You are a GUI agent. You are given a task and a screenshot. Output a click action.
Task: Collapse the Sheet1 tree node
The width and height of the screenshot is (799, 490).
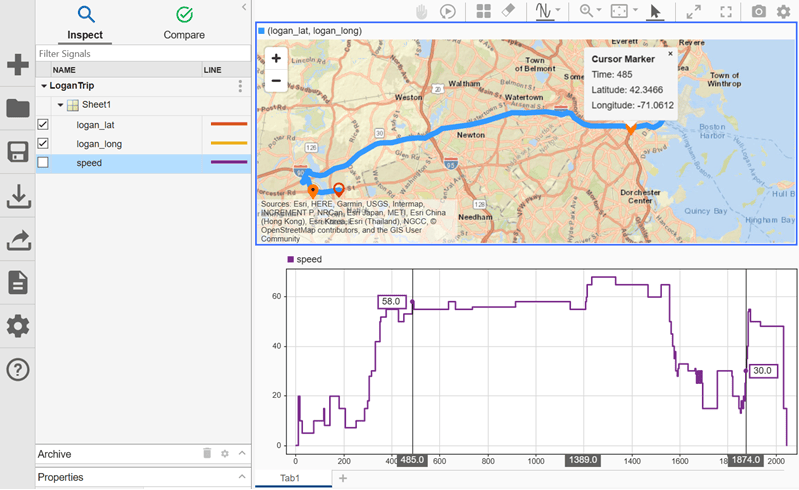60,105
